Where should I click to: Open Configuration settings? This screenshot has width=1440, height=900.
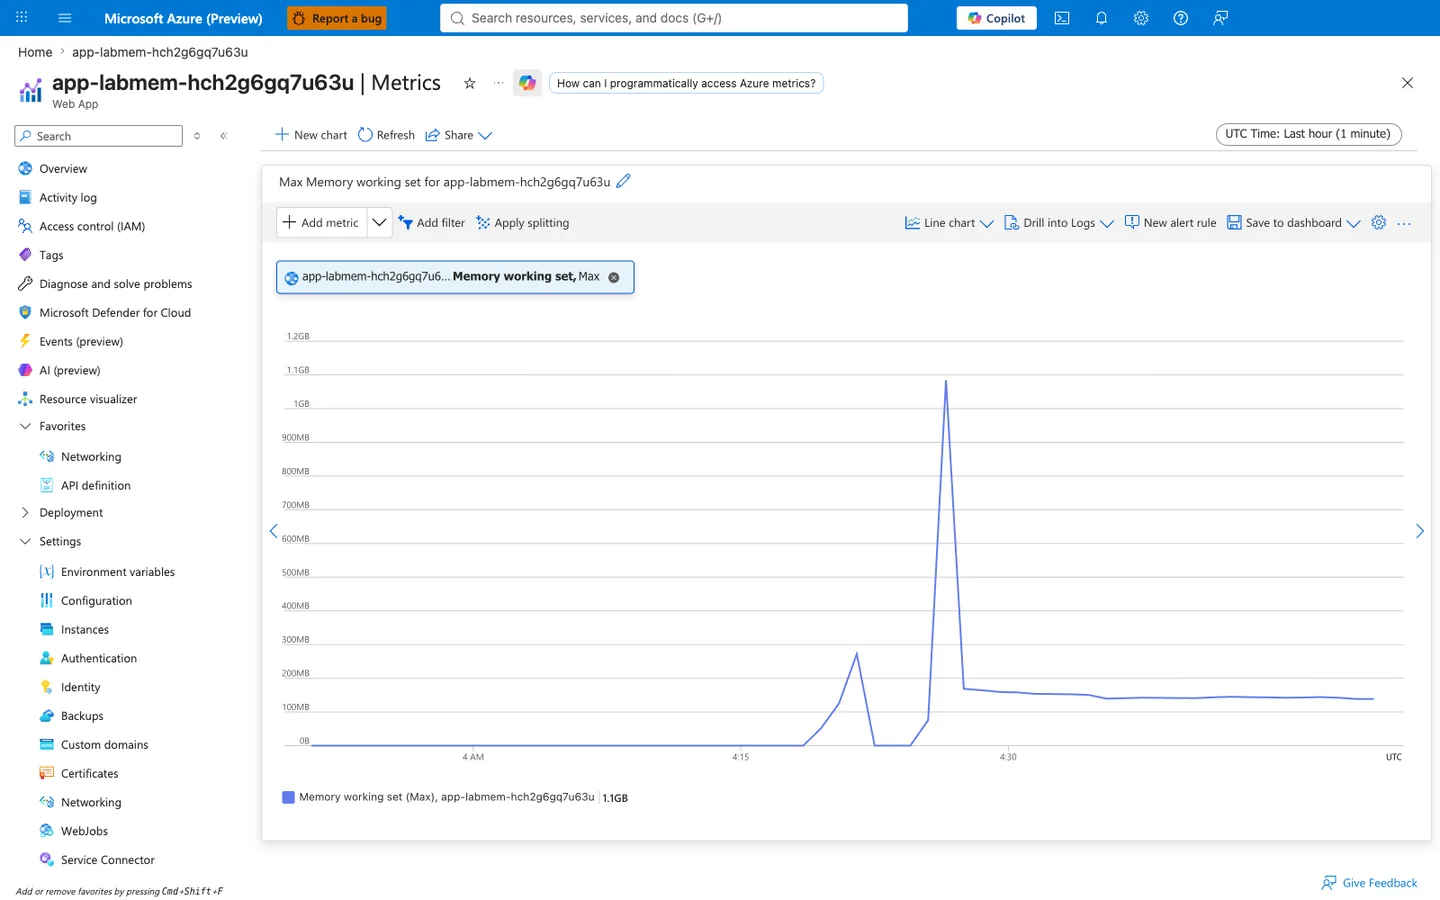click(x=96, y=601)
